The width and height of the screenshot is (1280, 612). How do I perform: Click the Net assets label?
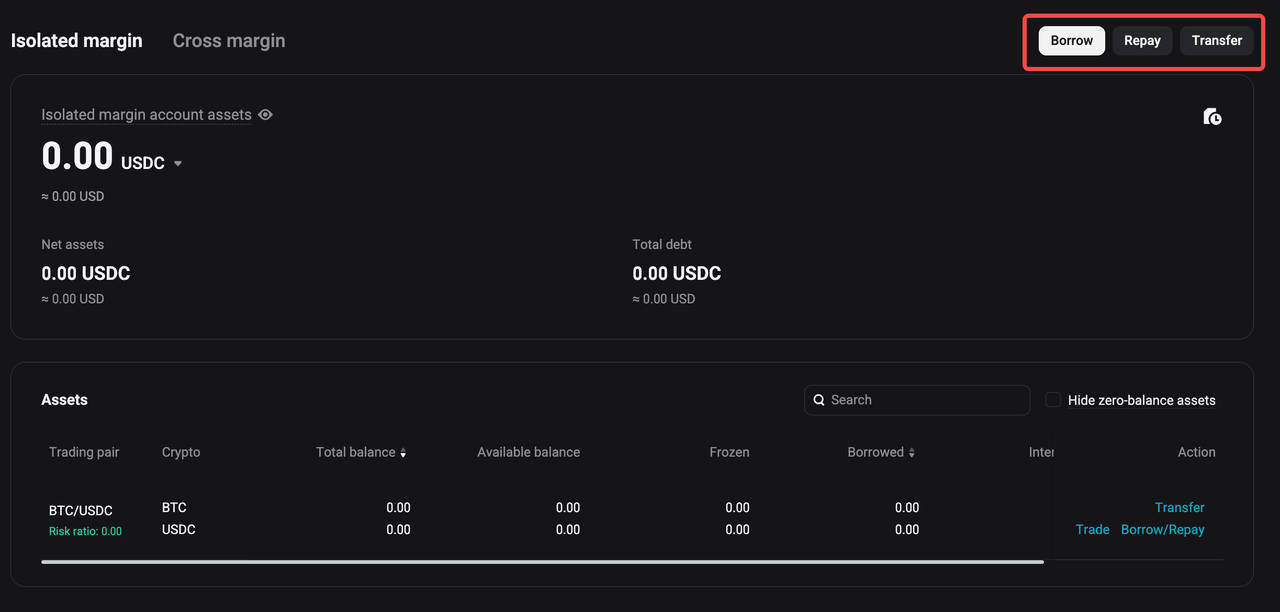point(73,245)
